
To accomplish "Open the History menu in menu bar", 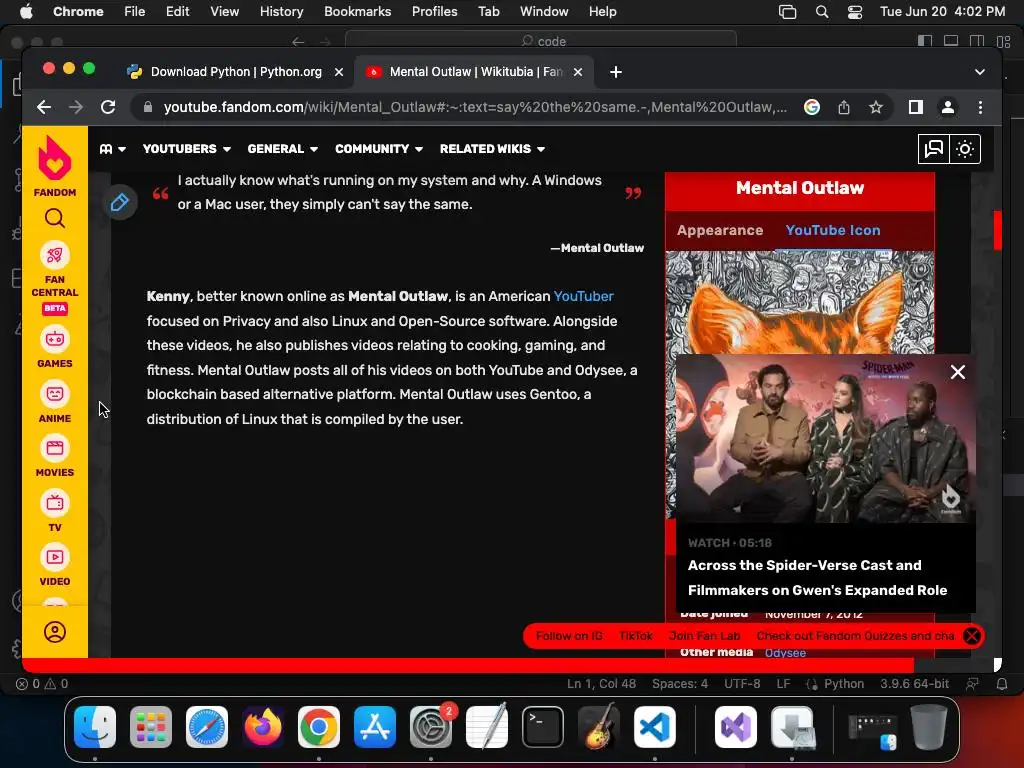I will coord(281,11).
